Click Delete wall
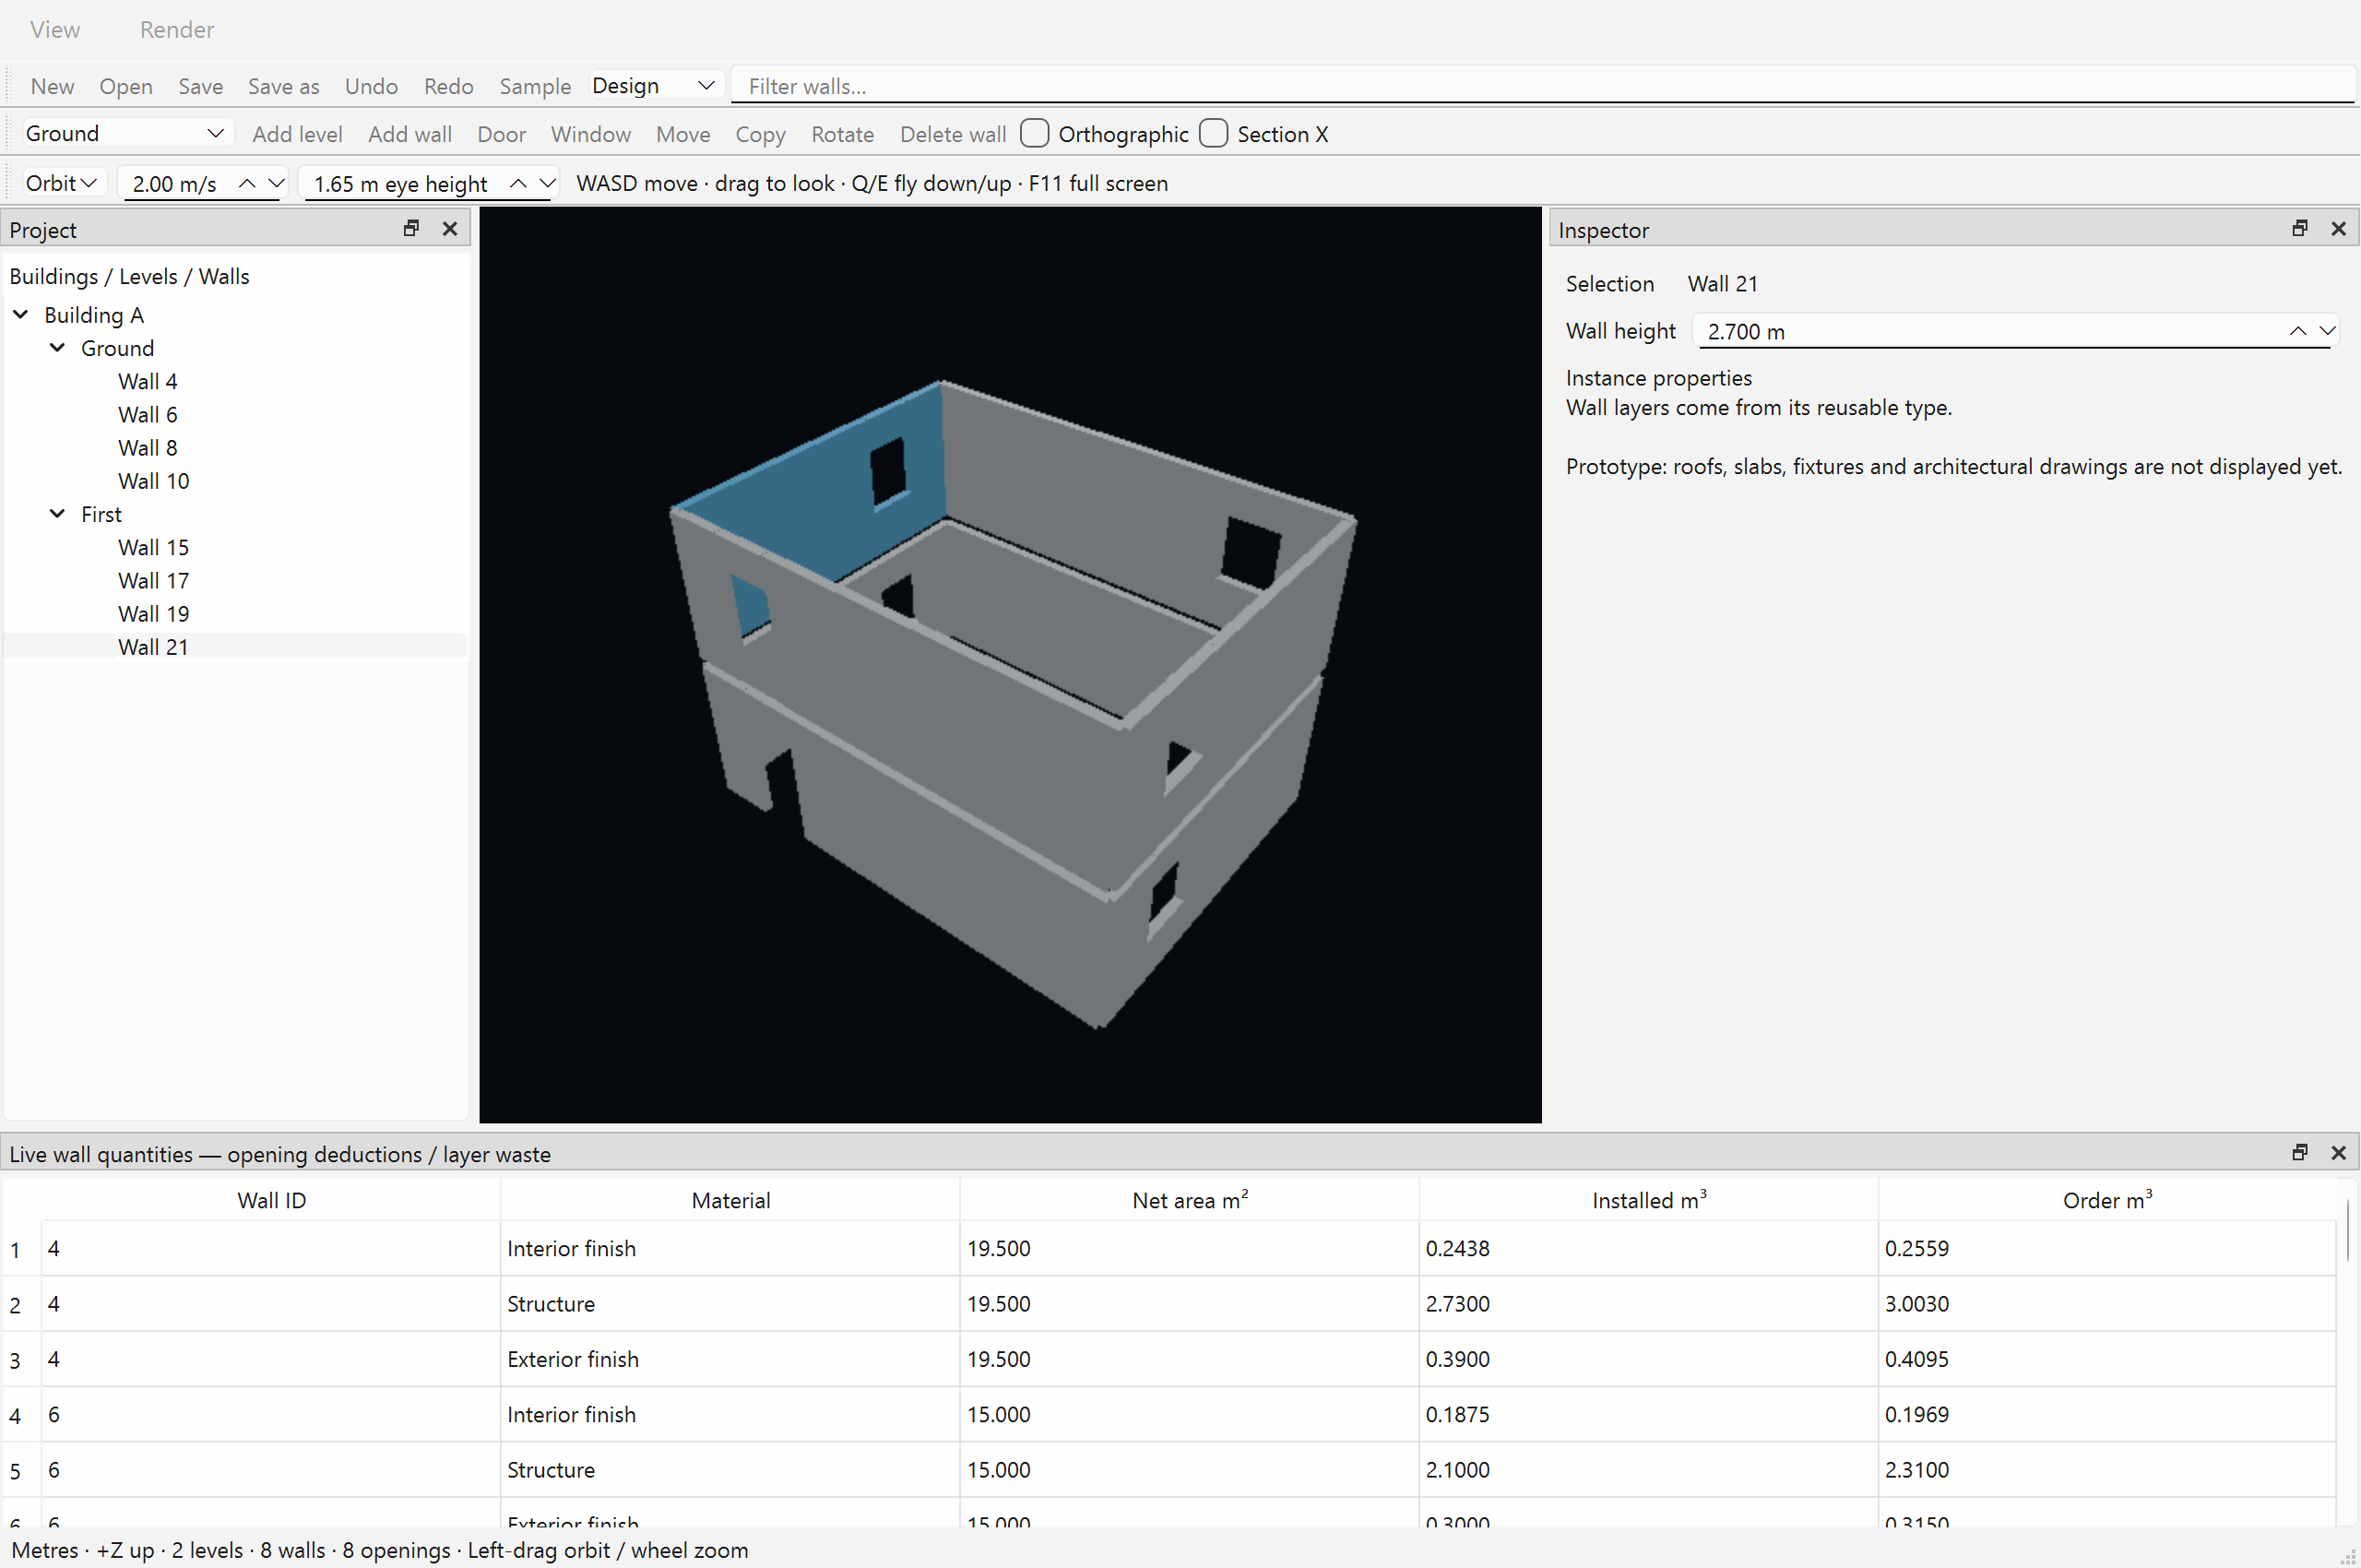This screenshot has width=2361, height=1568. click(953, 134)
